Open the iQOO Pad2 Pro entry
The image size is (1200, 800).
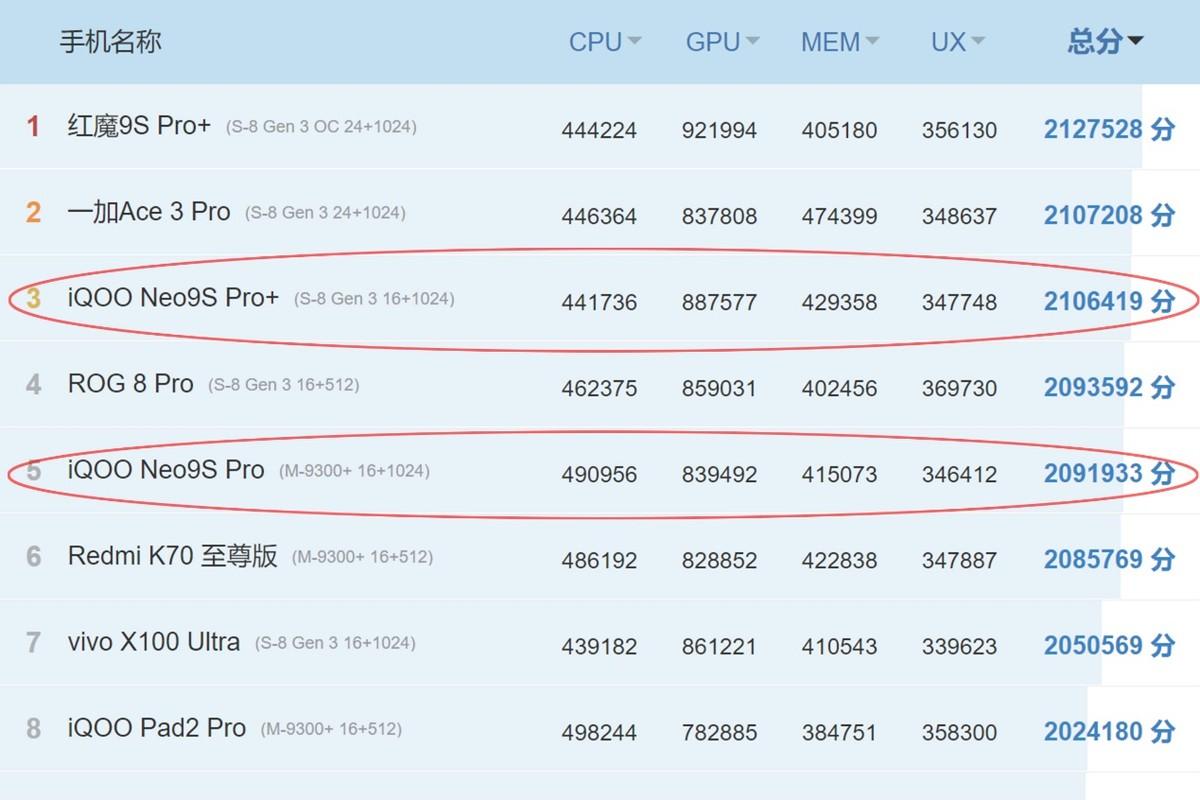[156, 728]
